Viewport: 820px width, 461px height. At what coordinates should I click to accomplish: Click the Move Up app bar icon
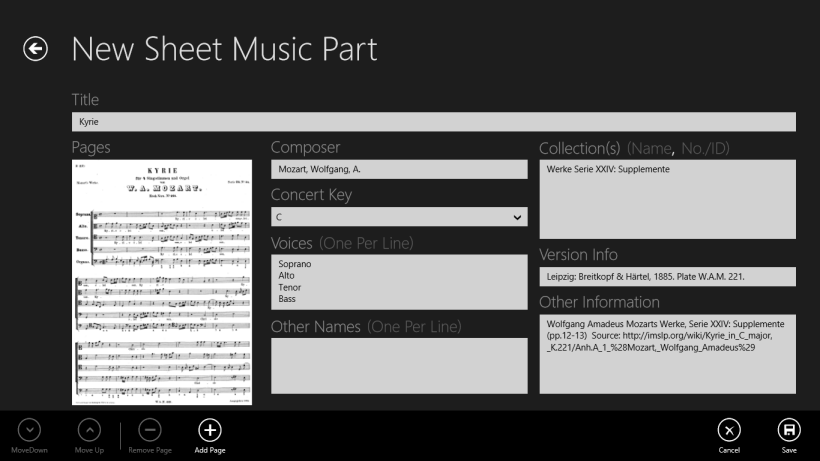pos(89,430)
